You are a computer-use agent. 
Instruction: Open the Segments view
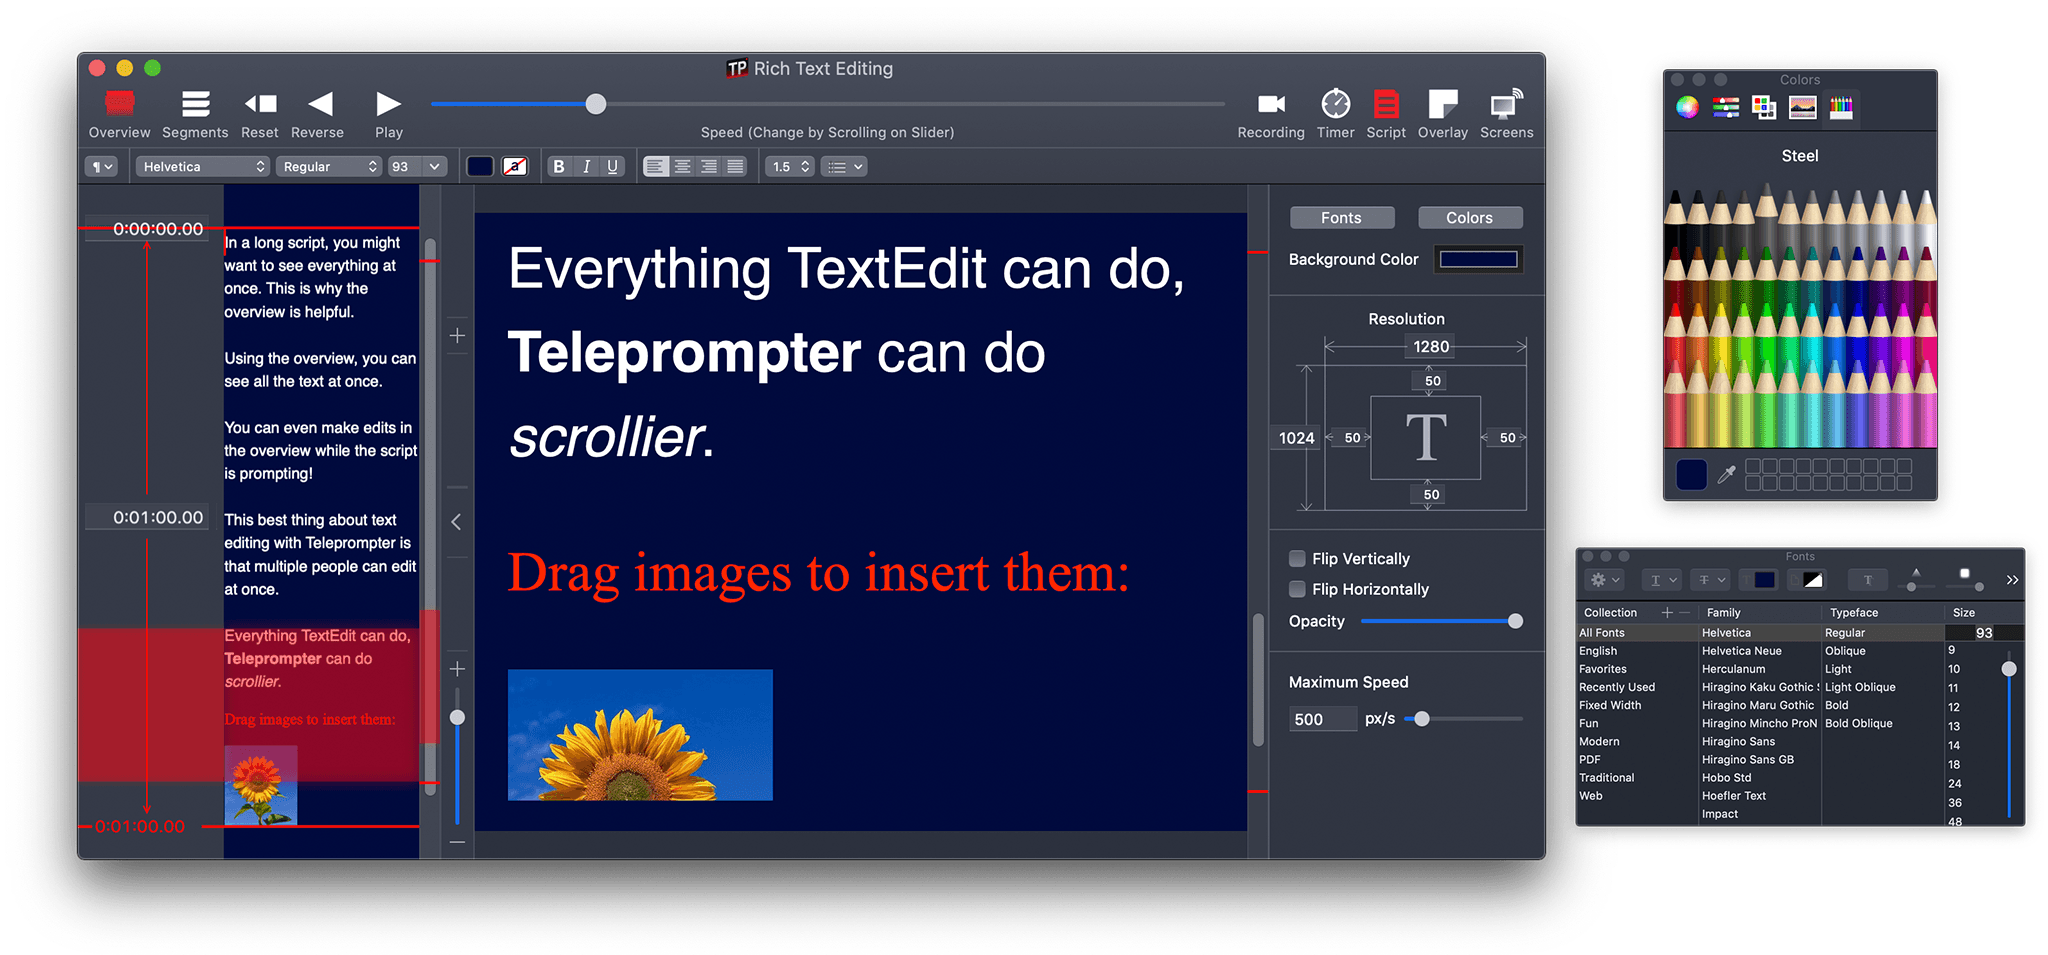point(195,114)
